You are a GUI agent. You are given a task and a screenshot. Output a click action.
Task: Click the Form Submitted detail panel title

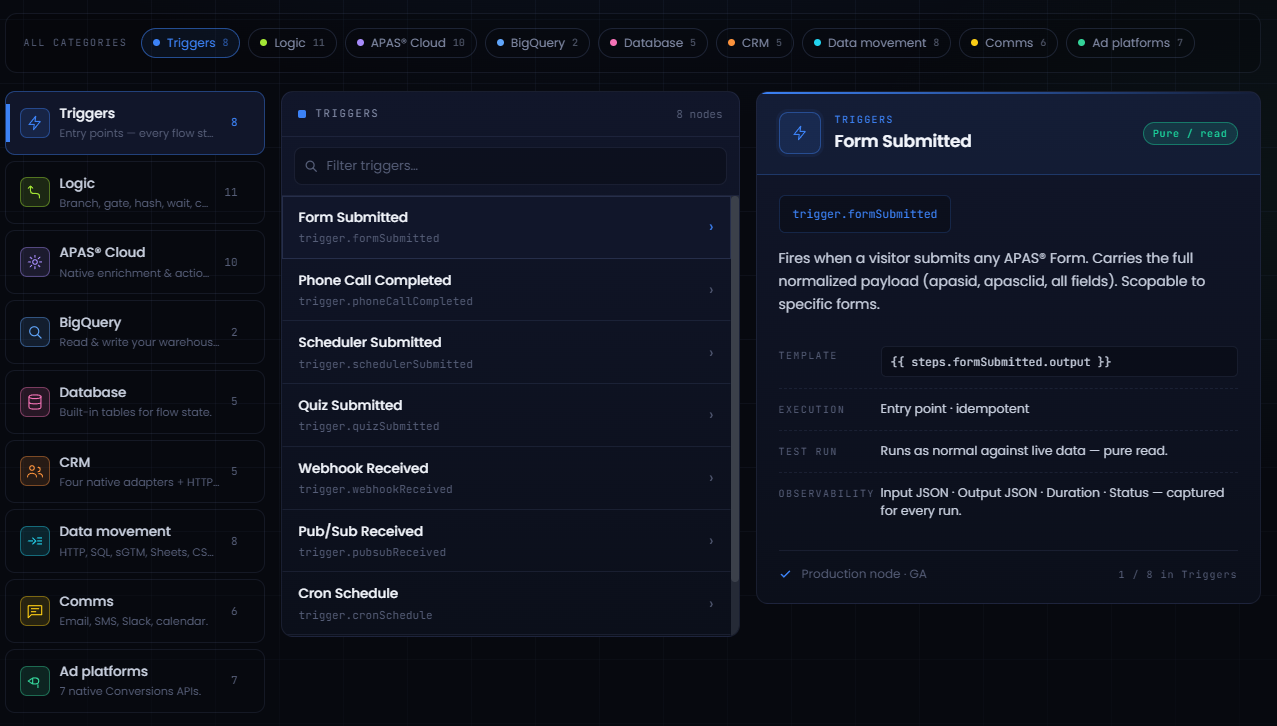tap(903, 142)
